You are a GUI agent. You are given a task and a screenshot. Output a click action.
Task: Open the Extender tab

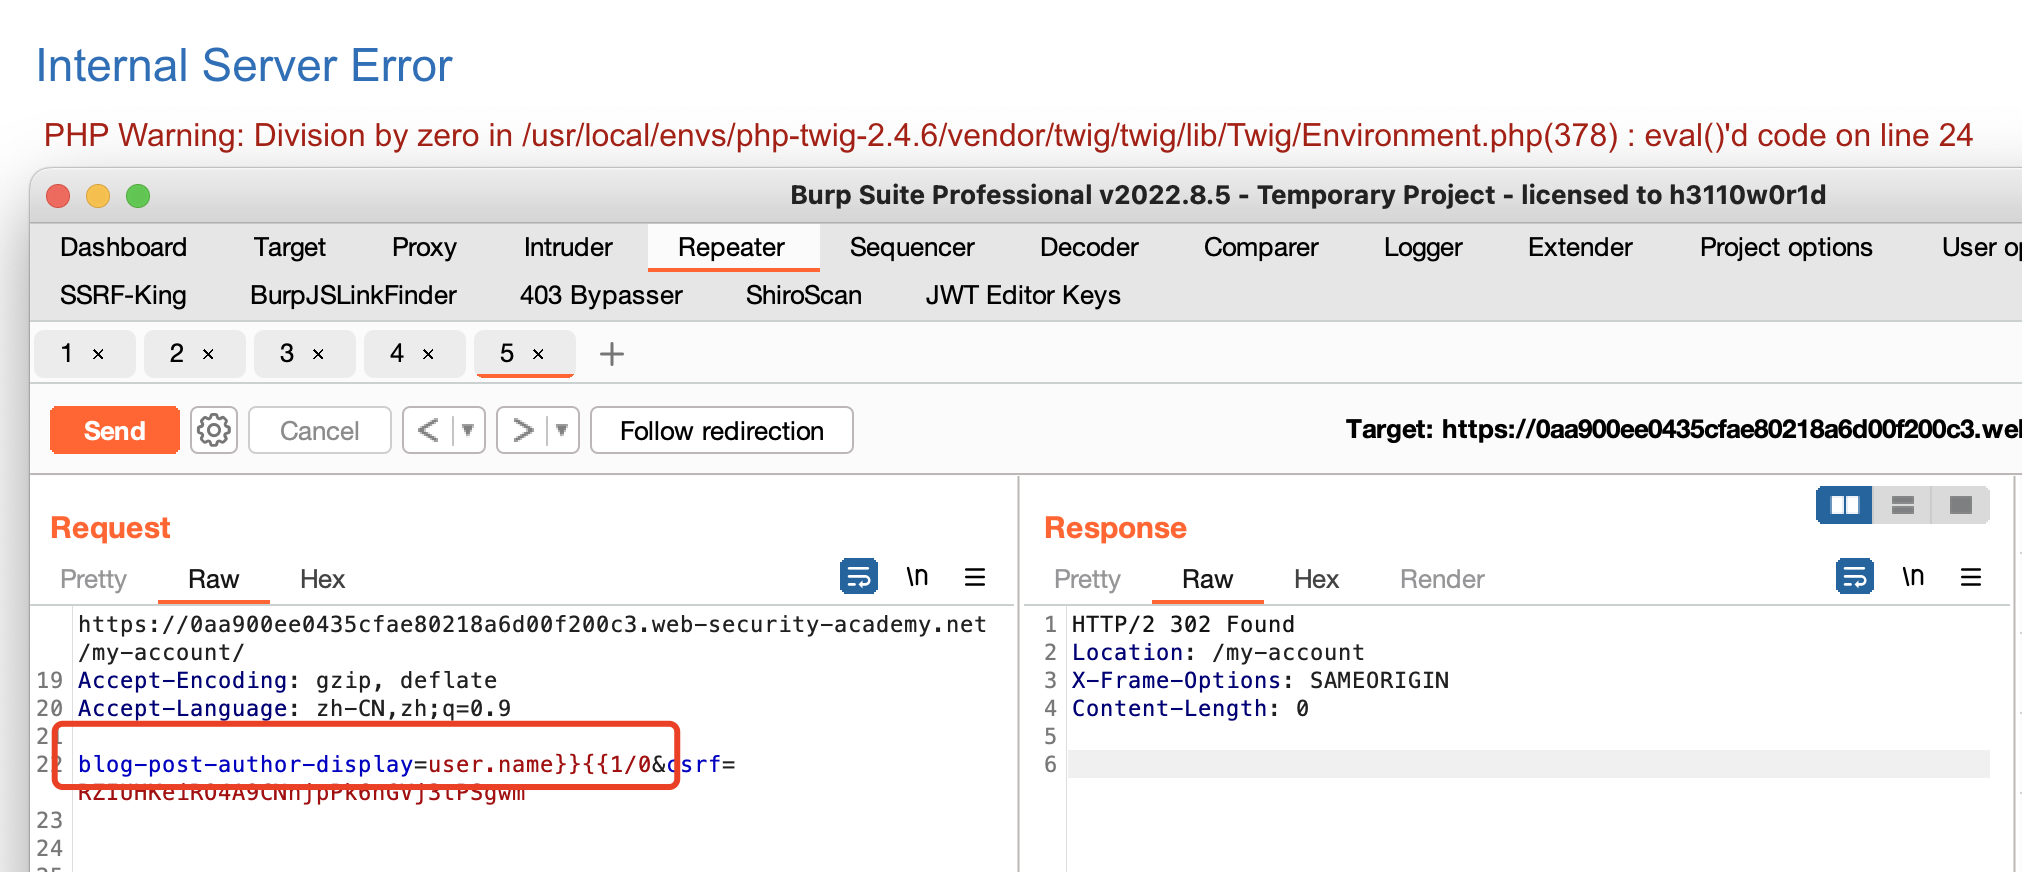(x=1580, y=247)
